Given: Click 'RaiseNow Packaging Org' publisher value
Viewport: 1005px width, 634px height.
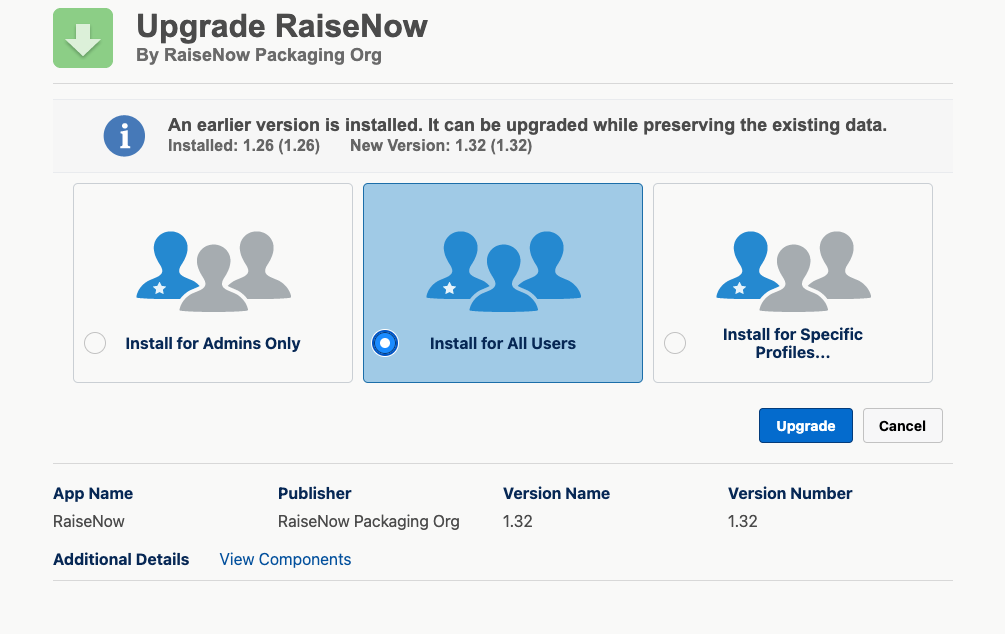Looking at the screenshot, I should [x=369, y=522].
